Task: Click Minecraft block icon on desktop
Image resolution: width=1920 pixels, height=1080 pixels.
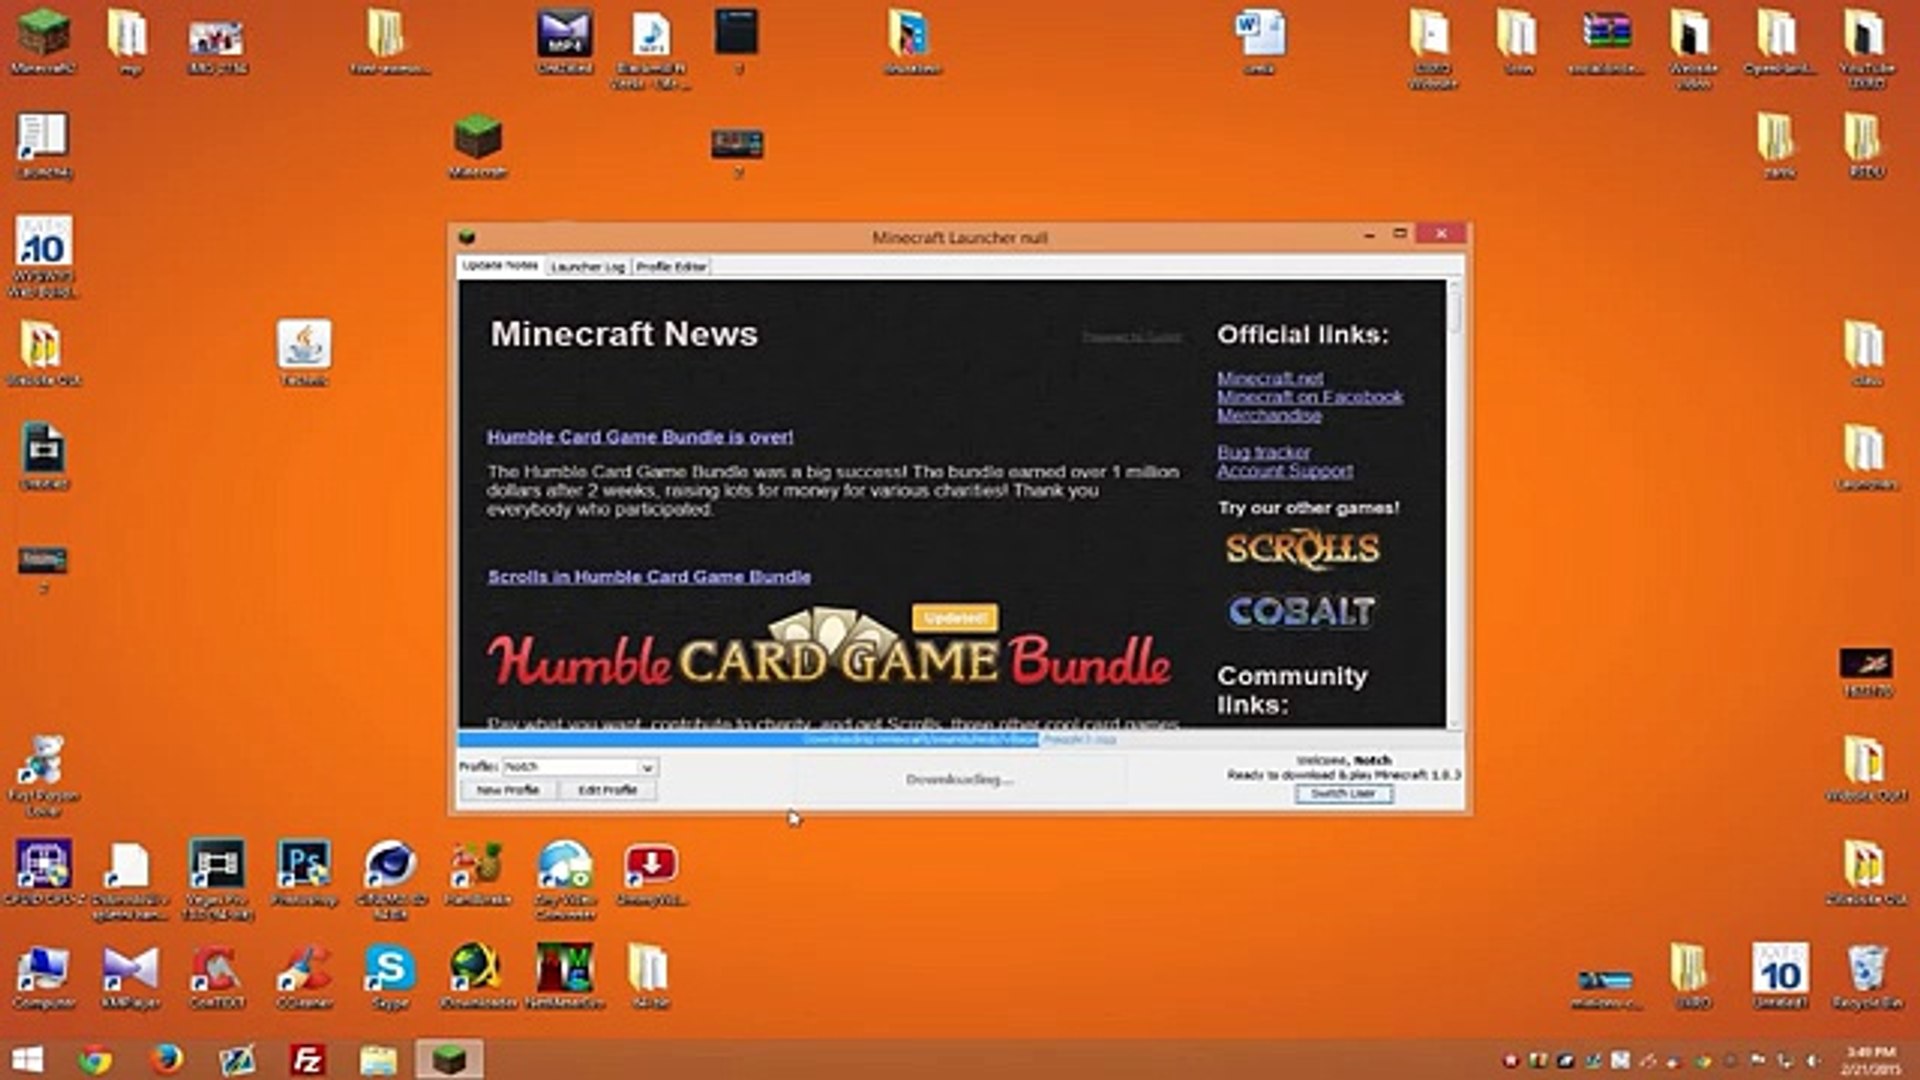Action: pyautogui.click(x=477, y=138)
